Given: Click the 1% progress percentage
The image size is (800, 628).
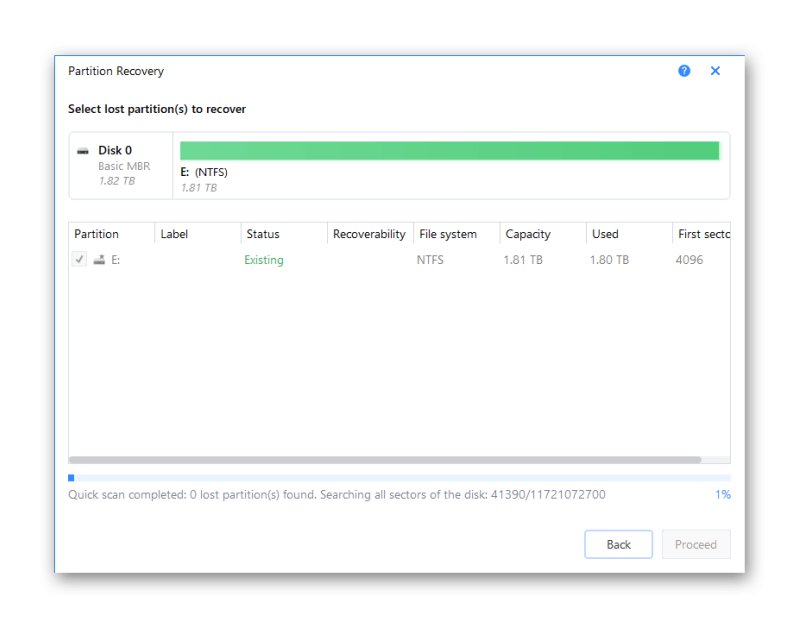Looking at the screenshot, I should [722, 494].
